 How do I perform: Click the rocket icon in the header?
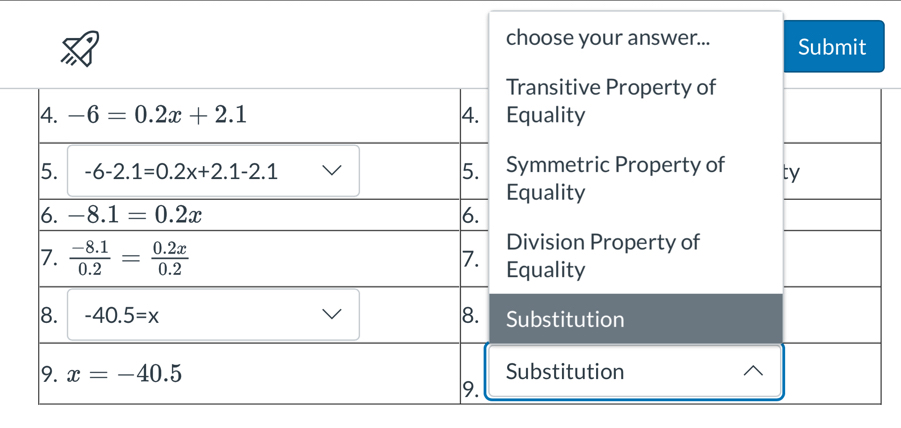pos(80,48)
